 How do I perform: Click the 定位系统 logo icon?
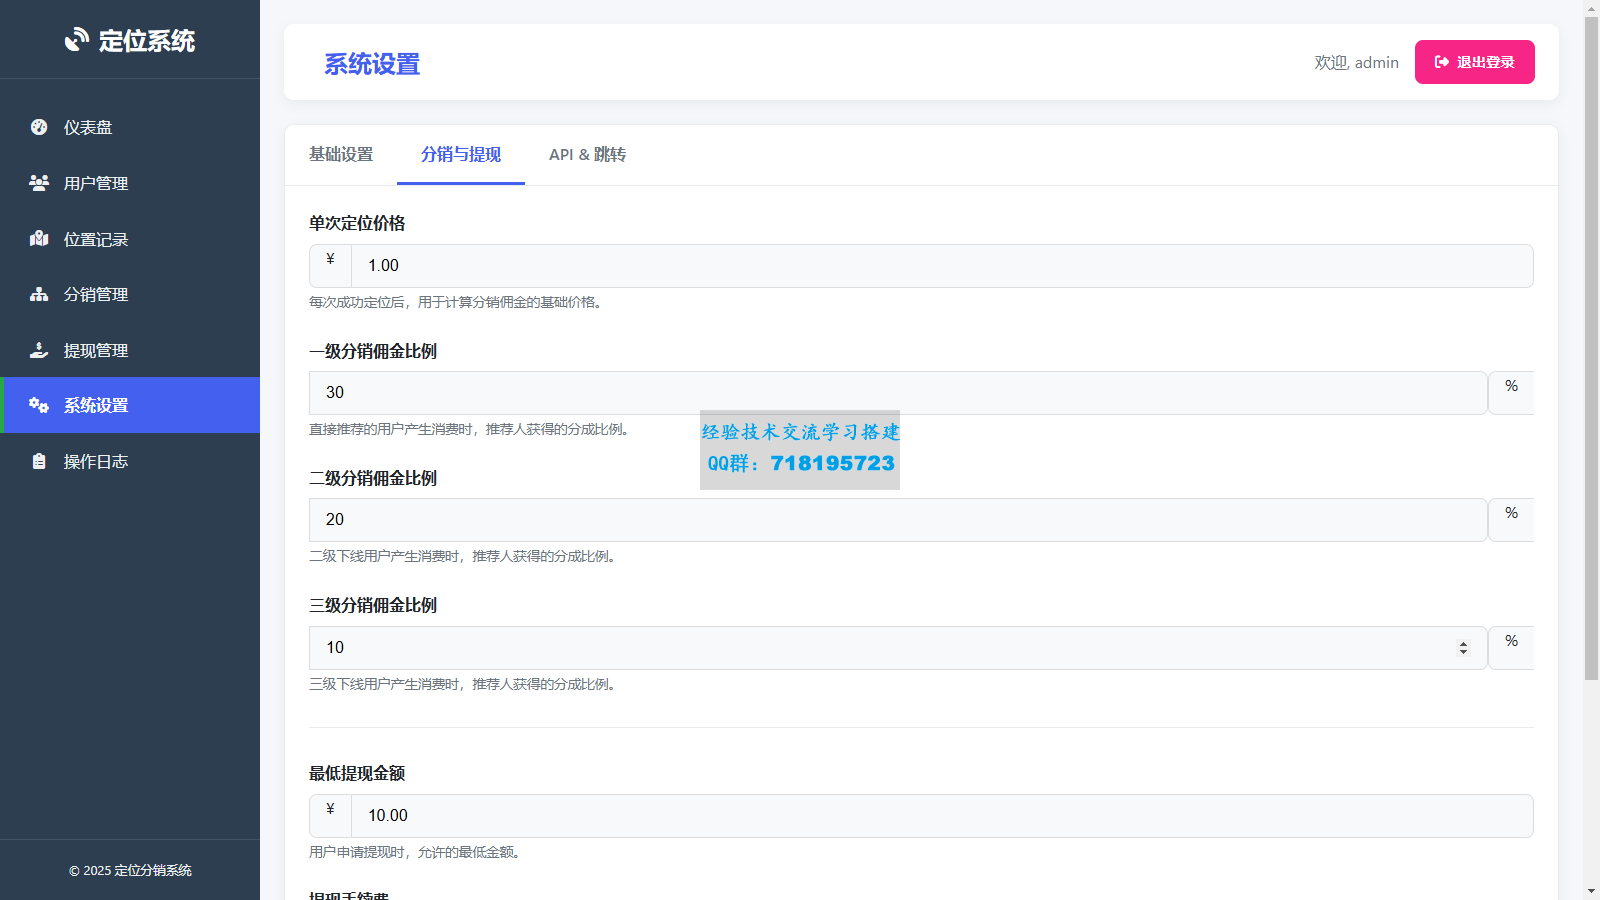point(77,39)
